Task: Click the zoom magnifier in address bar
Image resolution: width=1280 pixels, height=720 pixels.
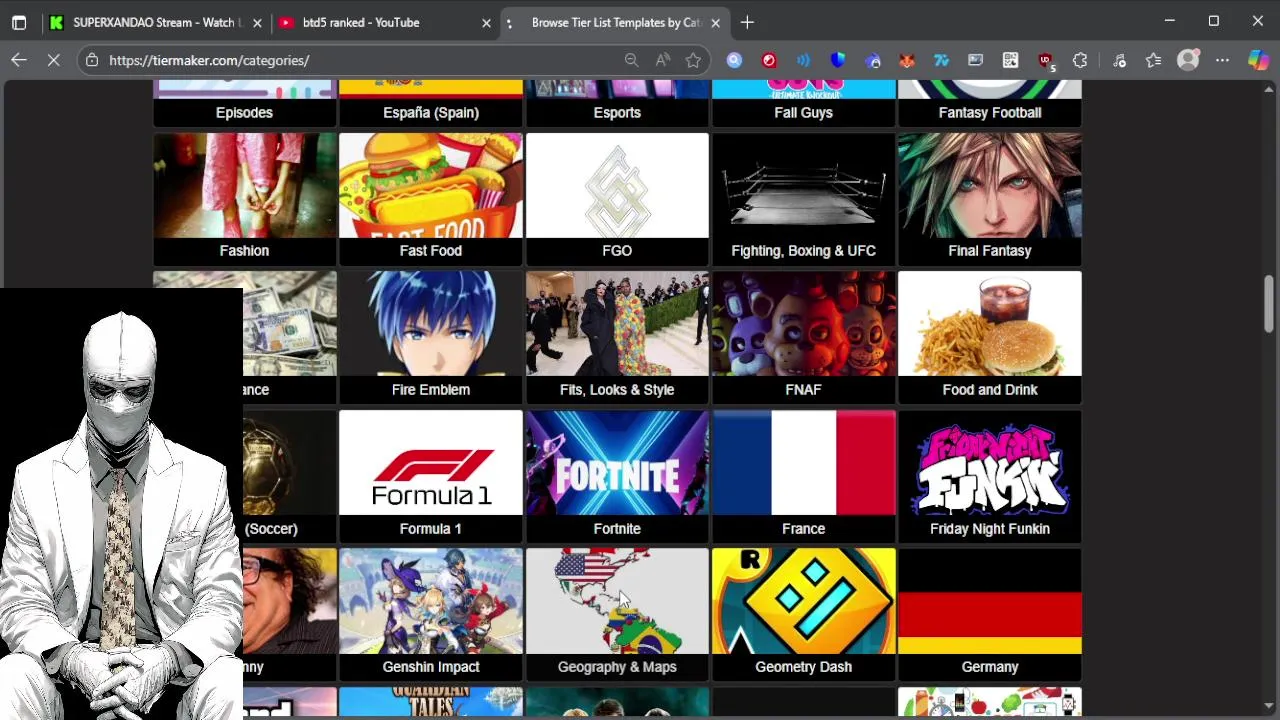Action: point(631,60)
